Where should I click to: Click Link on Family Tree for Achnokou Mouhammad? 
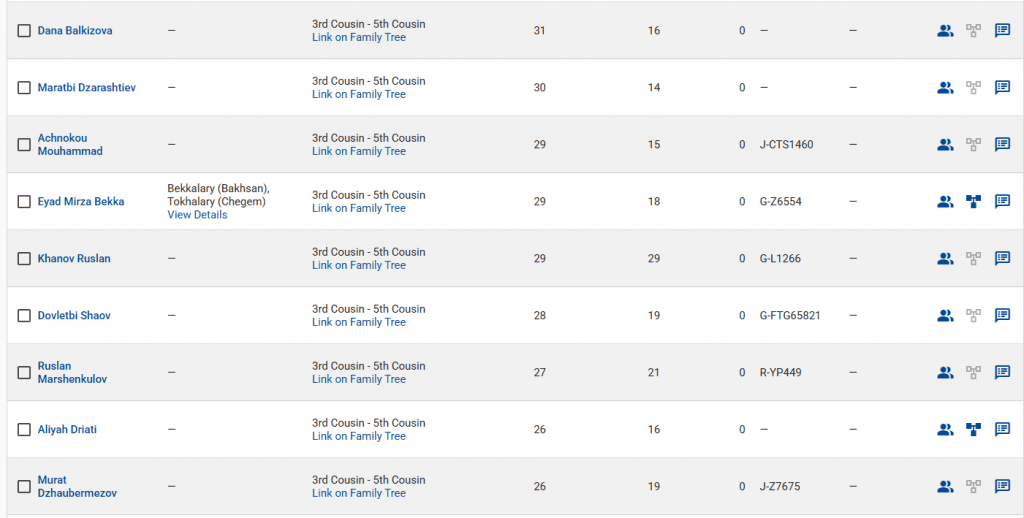[358, 151]
